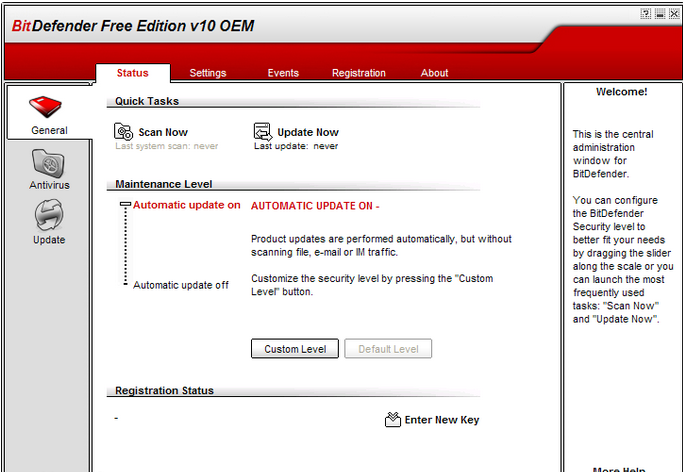Screen dimensions: 683x472
Task: Click the Scan Now icon
Action: 123,131
